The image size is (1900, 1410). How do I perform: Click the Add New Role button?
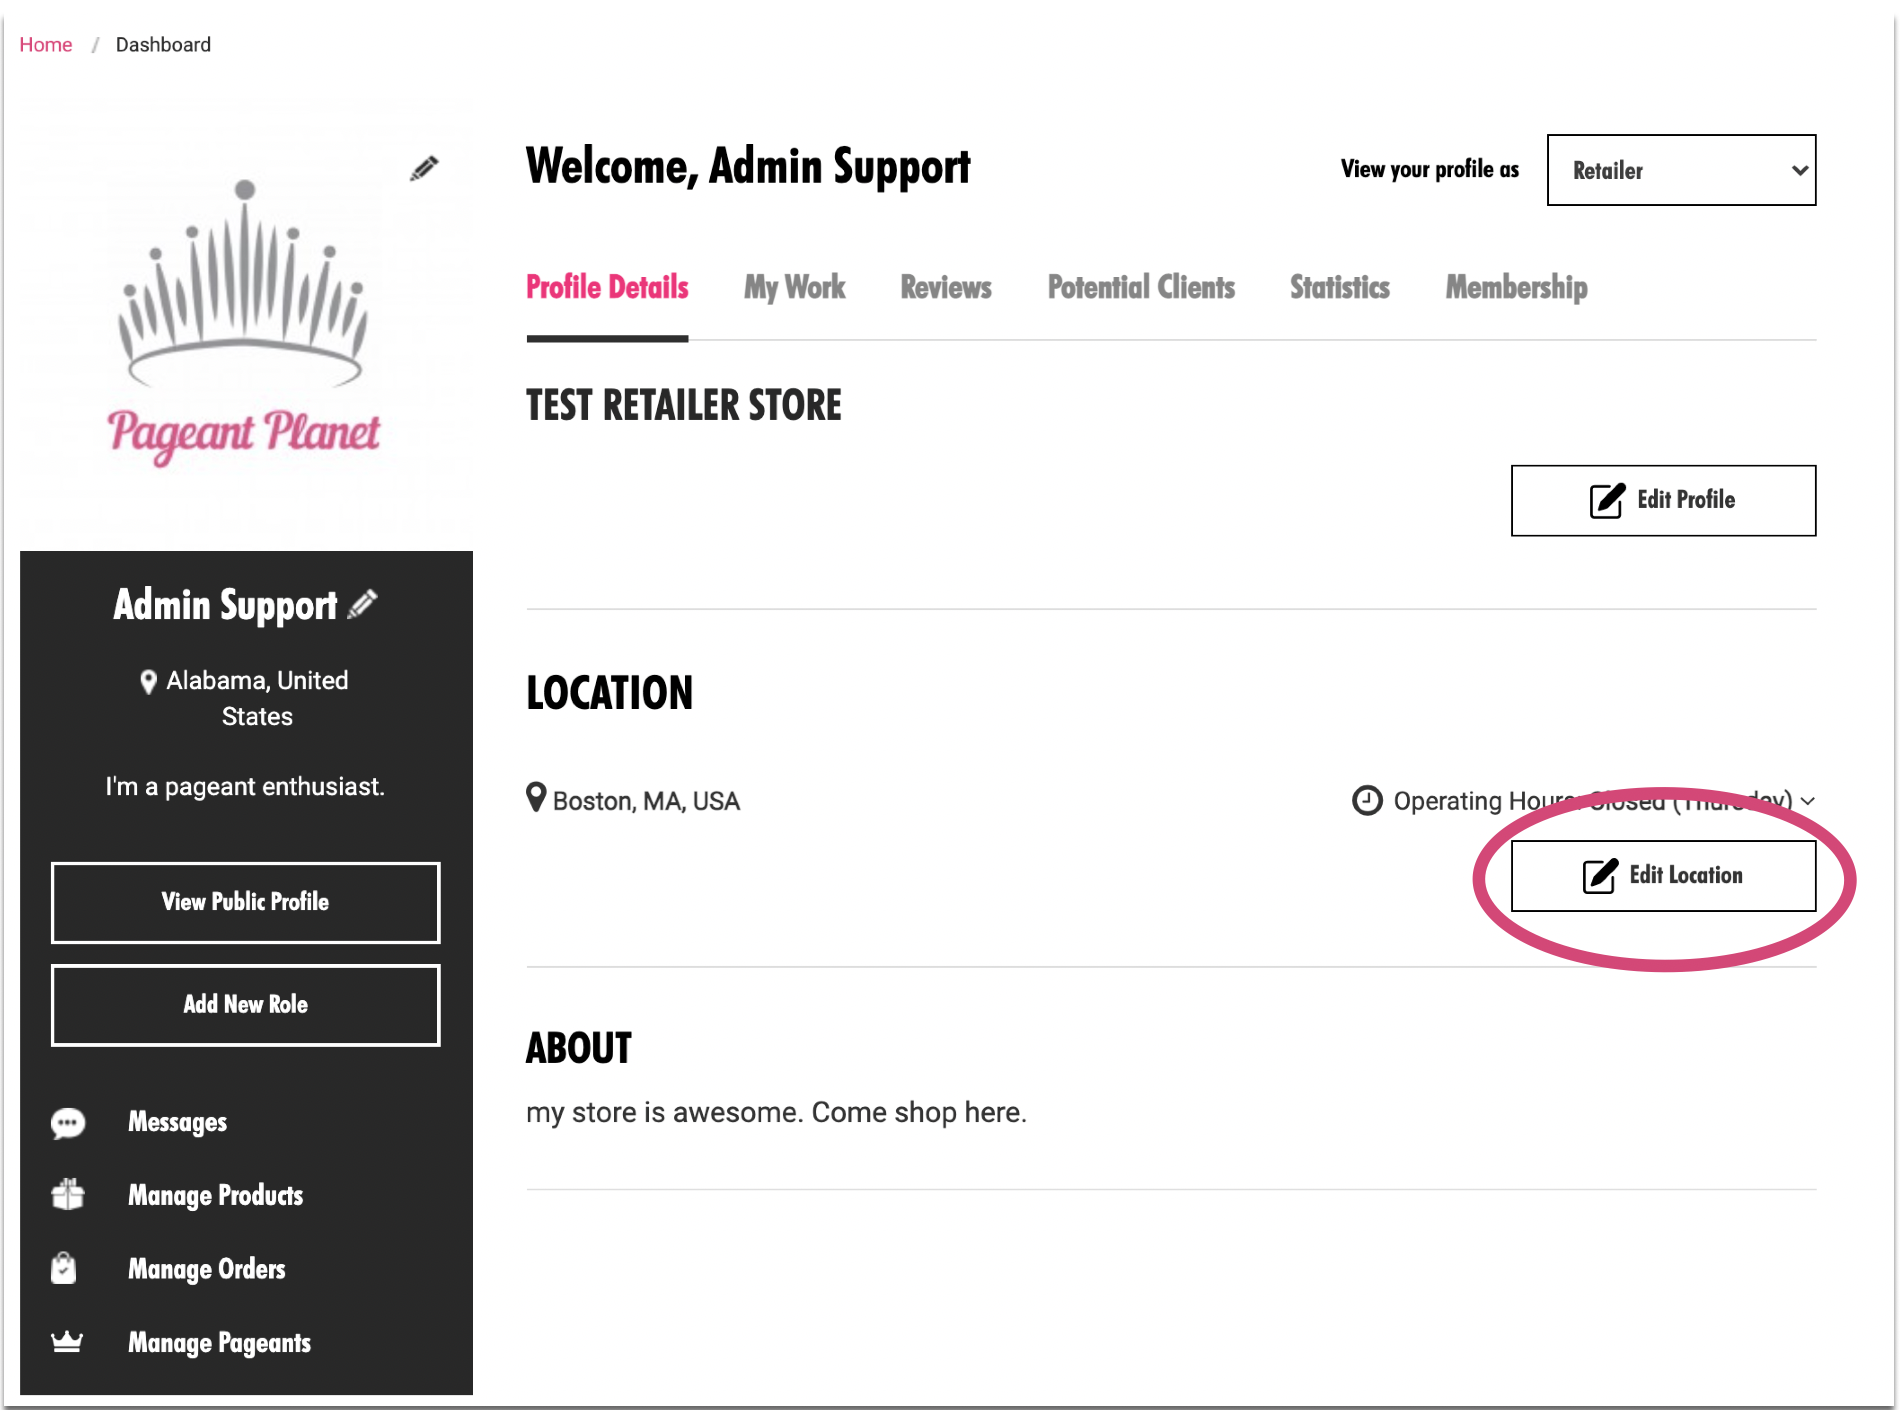point(246,1005)
